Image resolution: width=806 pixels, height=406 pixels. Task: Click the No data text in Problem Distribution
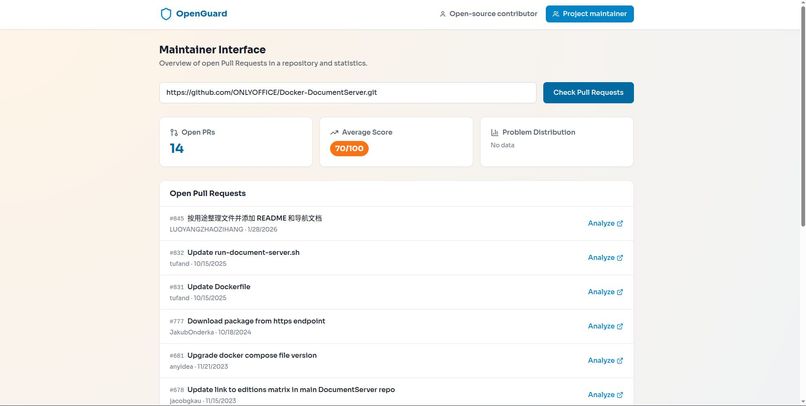coord(502,145)
